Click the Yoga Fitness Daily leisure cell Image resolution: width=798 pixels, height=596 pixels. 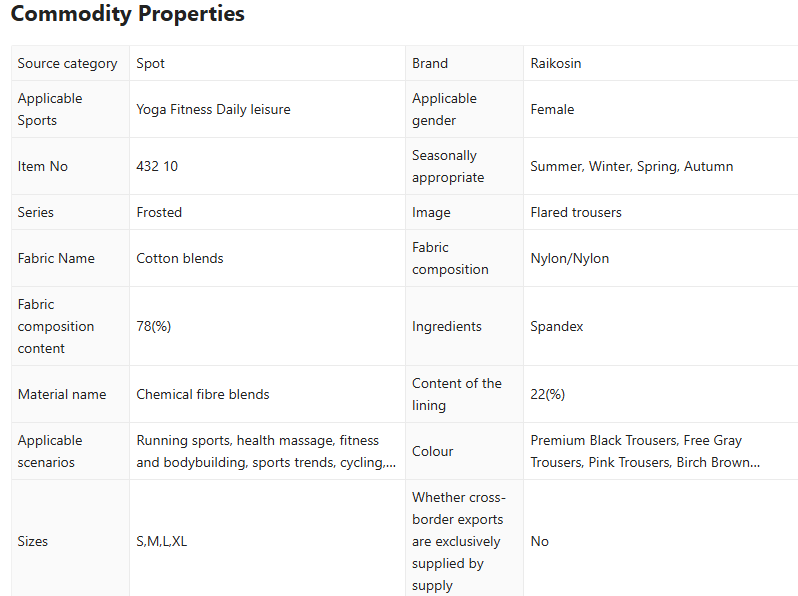pos(213,109)
